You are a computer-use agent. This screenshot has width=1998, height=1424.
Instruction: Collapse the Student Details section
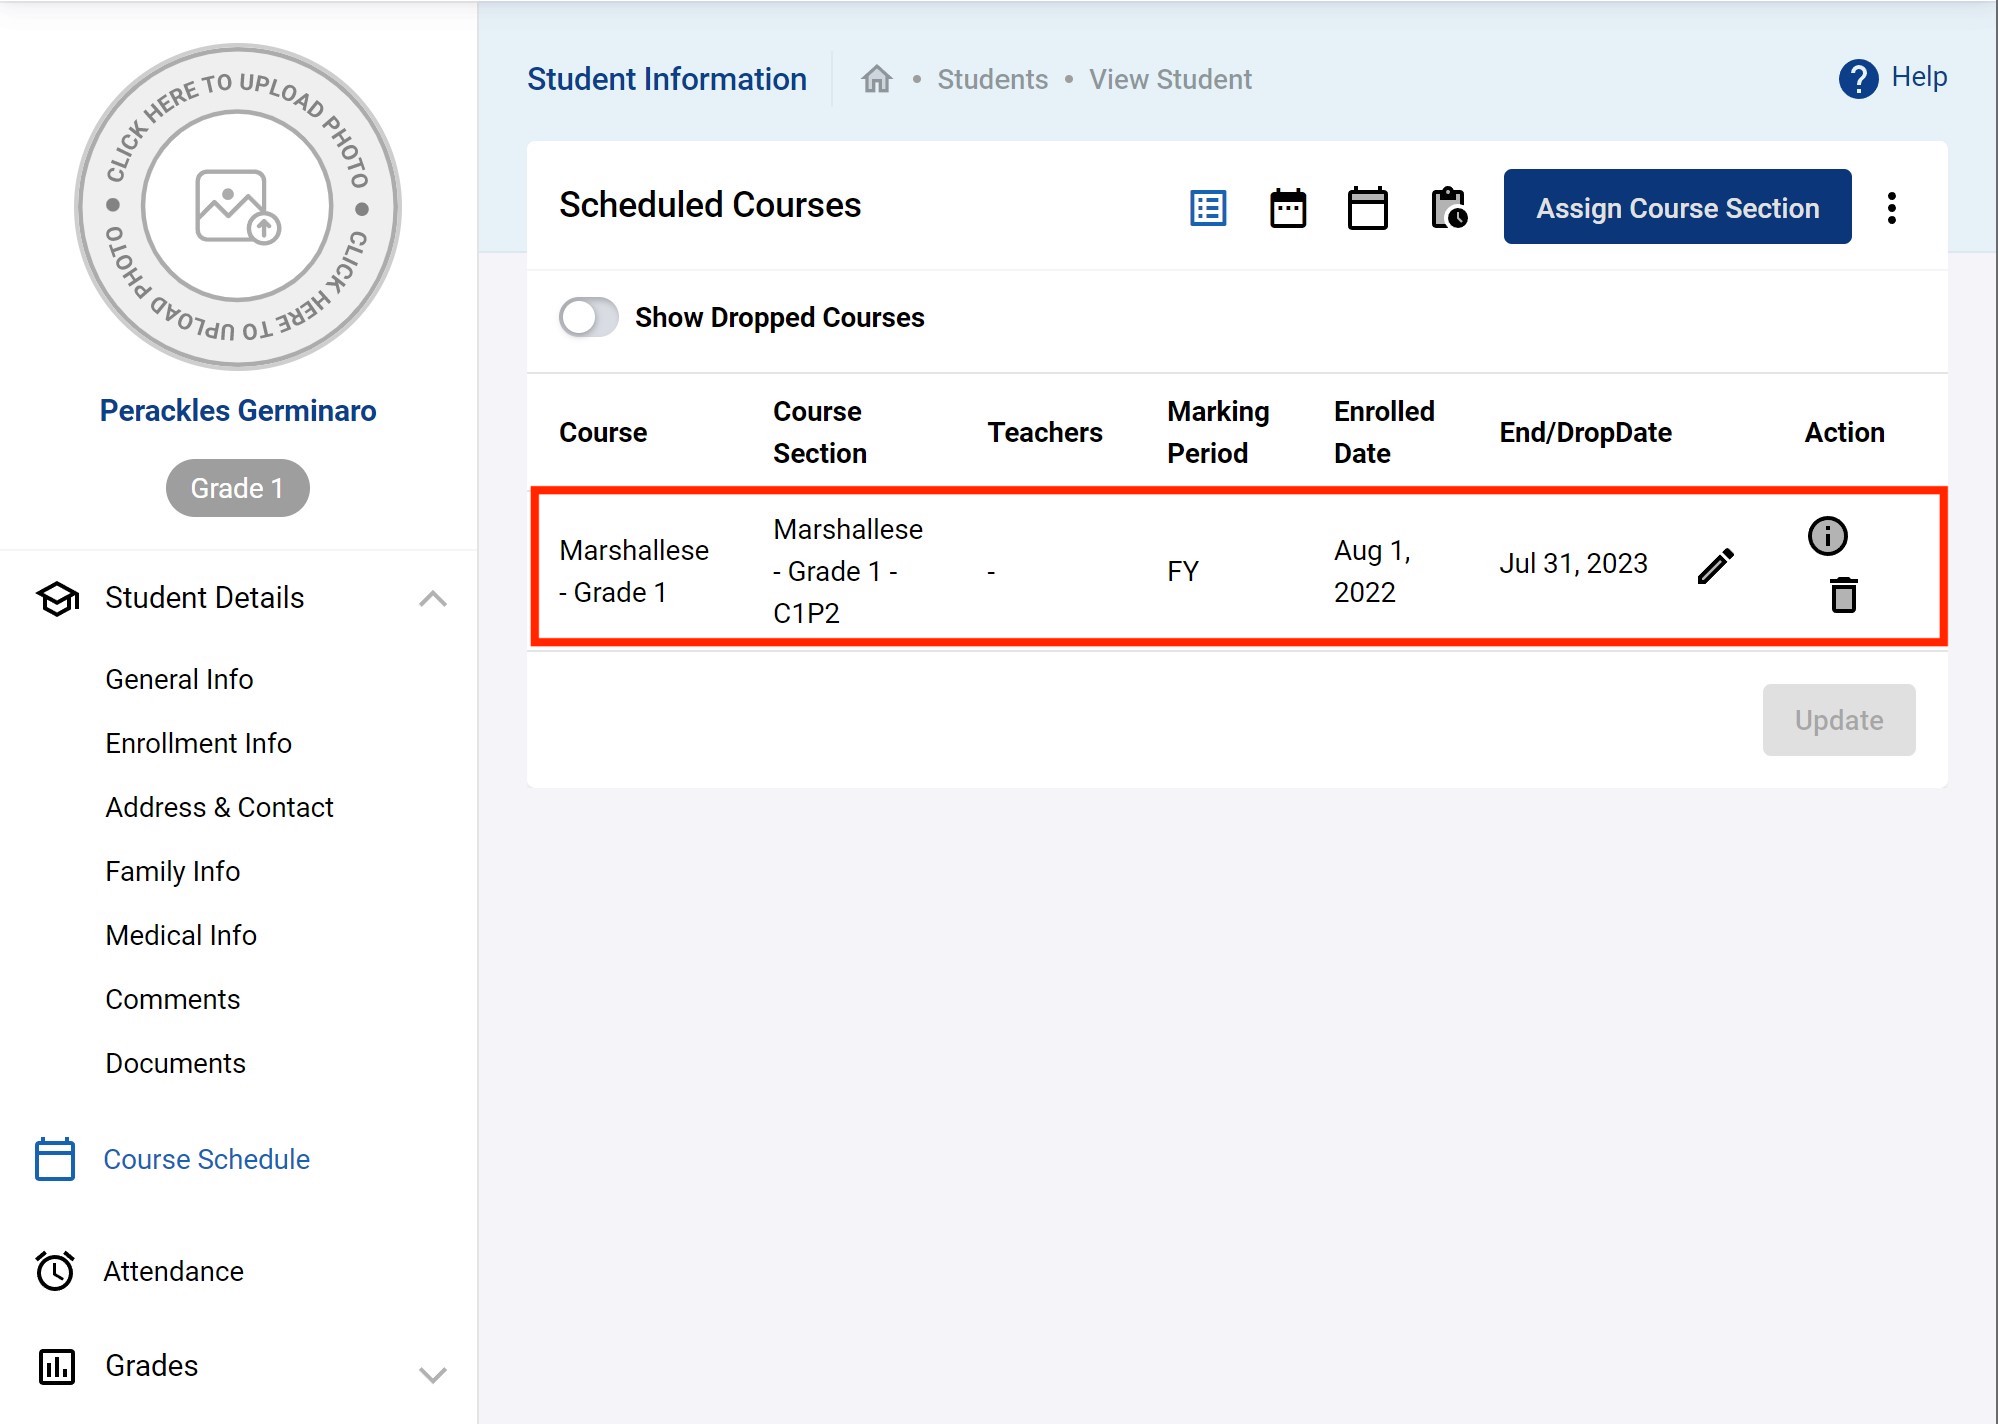point(432,598)
